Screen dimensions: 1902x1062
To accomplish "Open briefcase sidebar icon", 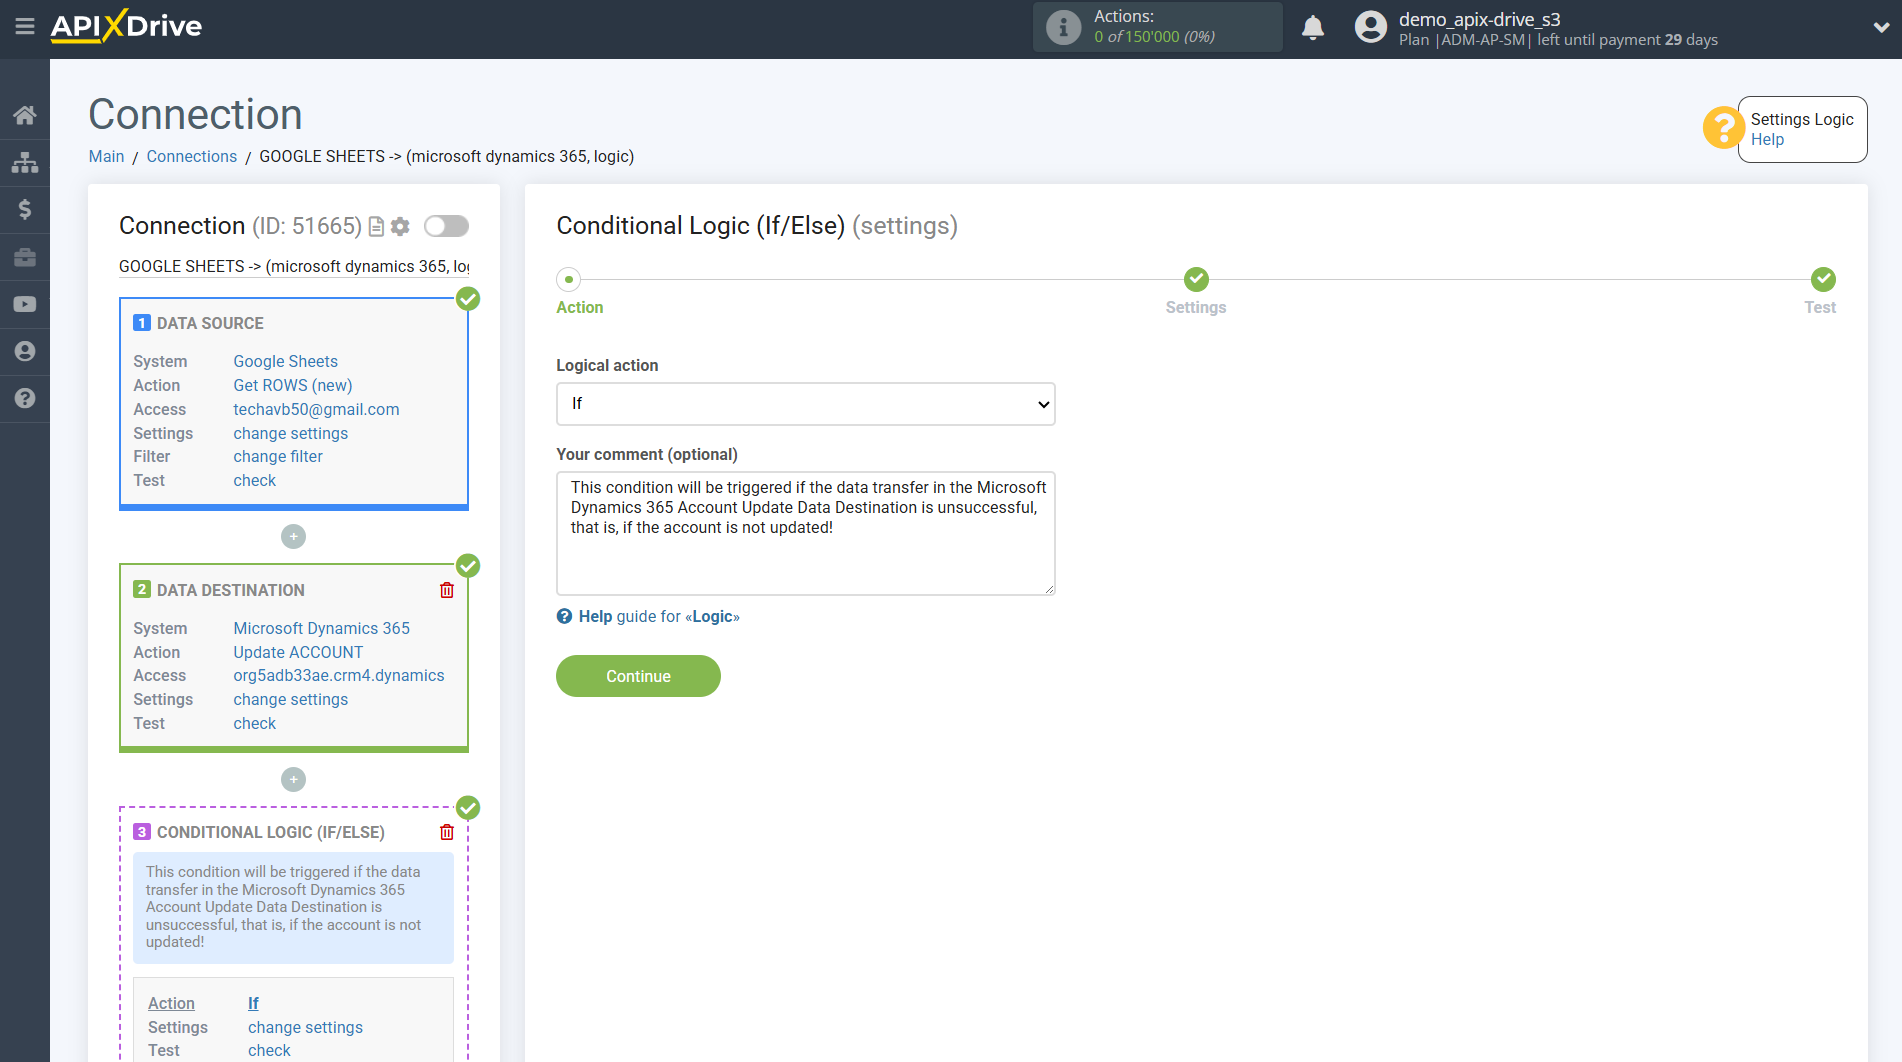I will pos(25,257).
